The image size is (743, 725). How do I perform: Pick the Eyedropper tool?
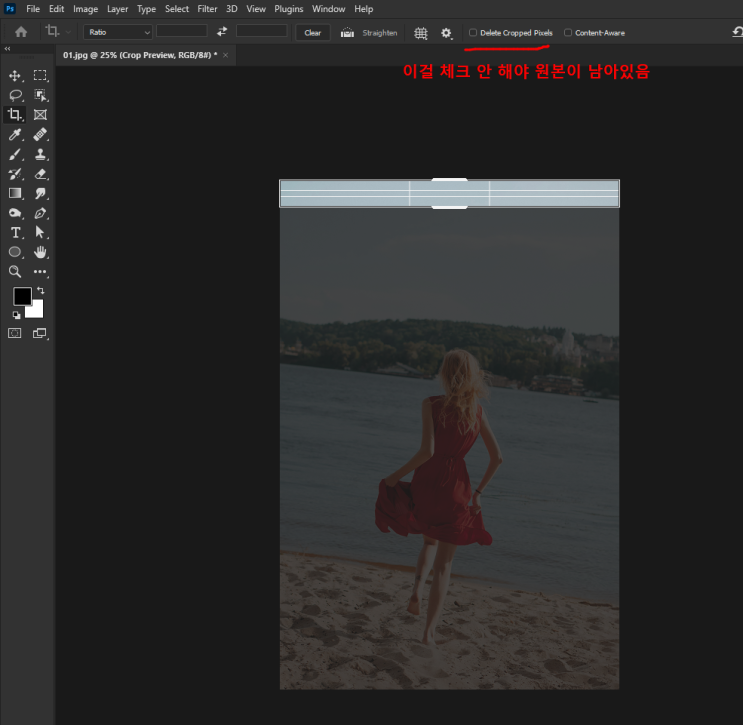[15, 135]
